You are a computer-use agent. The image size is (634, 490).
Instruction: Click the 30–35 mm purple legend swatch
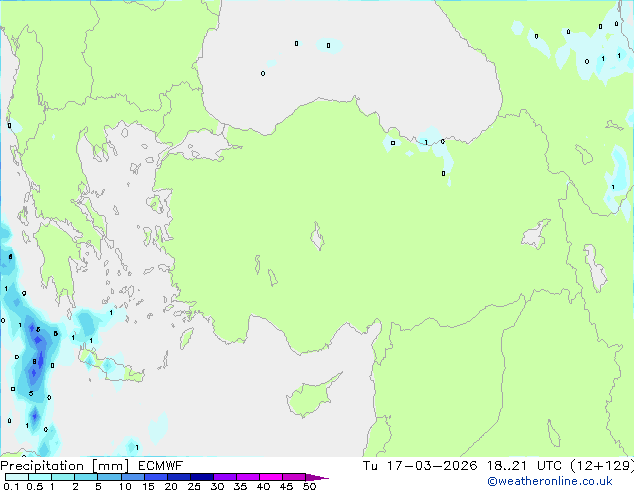pyautogui.click(x=225, y=477)
